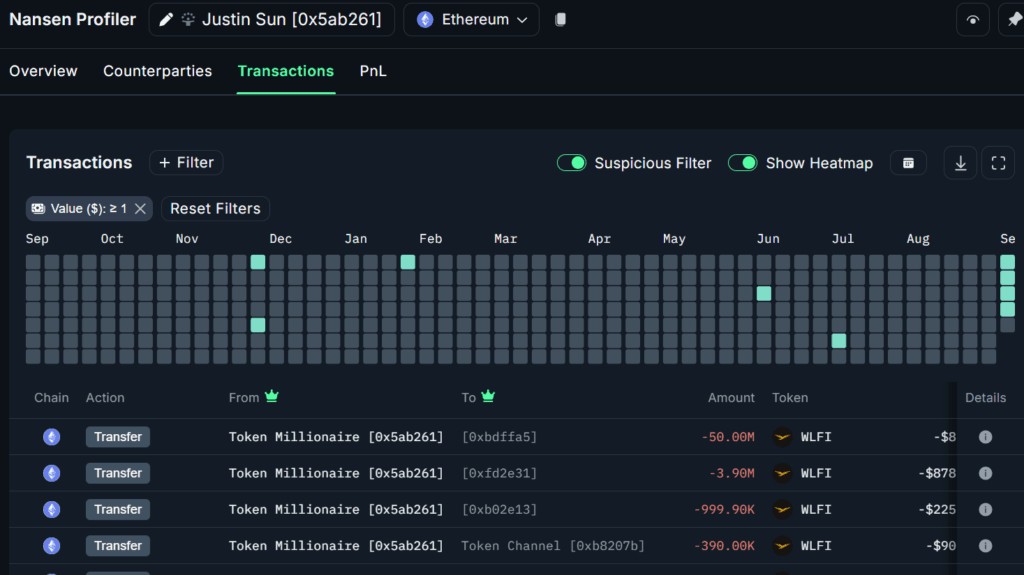Open details info icon for -999.90K row

(985, 509)
